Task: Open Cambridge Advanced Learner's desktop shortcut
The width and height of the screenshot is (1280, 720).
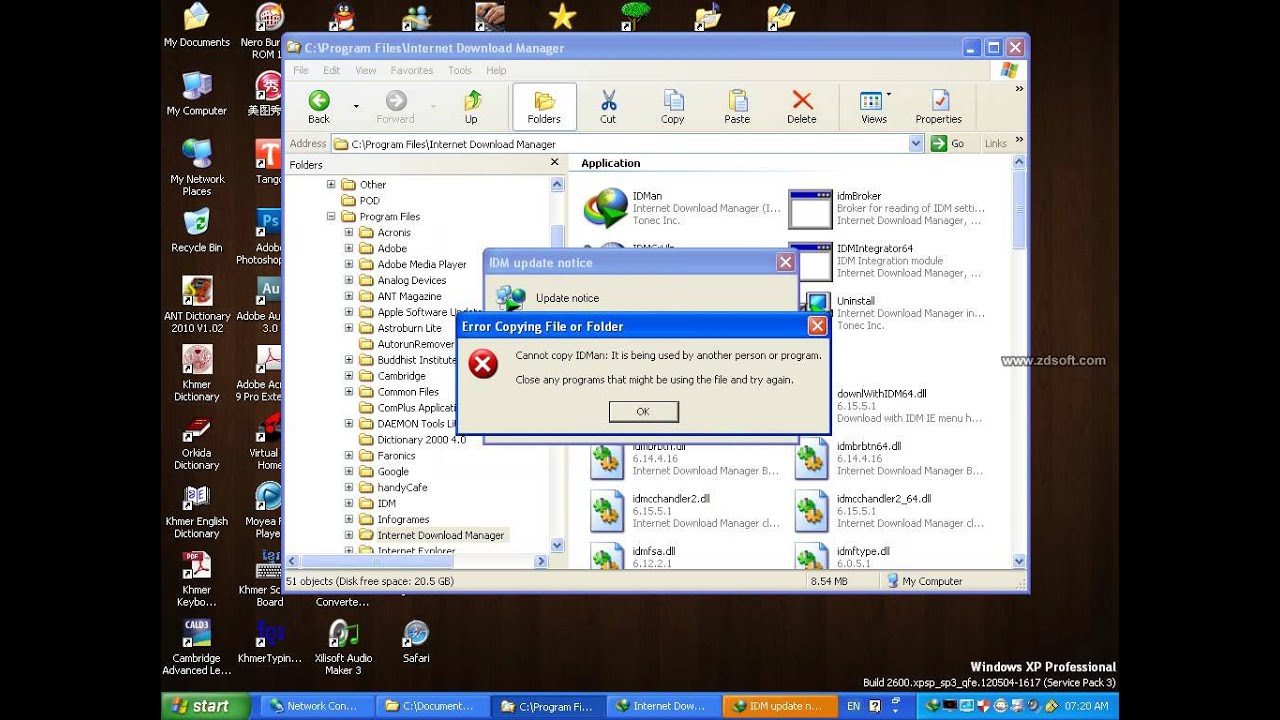Action: (197, 648)
